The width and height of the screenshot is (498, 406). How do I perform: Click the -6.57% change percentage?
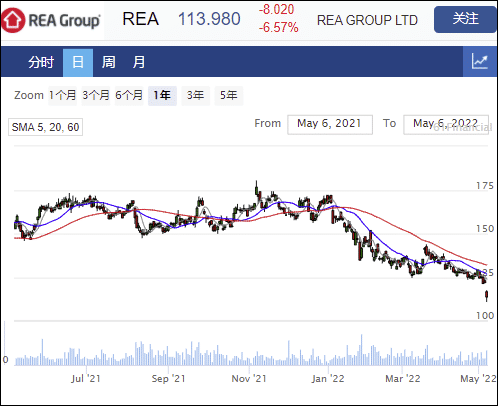click(278, 28)
